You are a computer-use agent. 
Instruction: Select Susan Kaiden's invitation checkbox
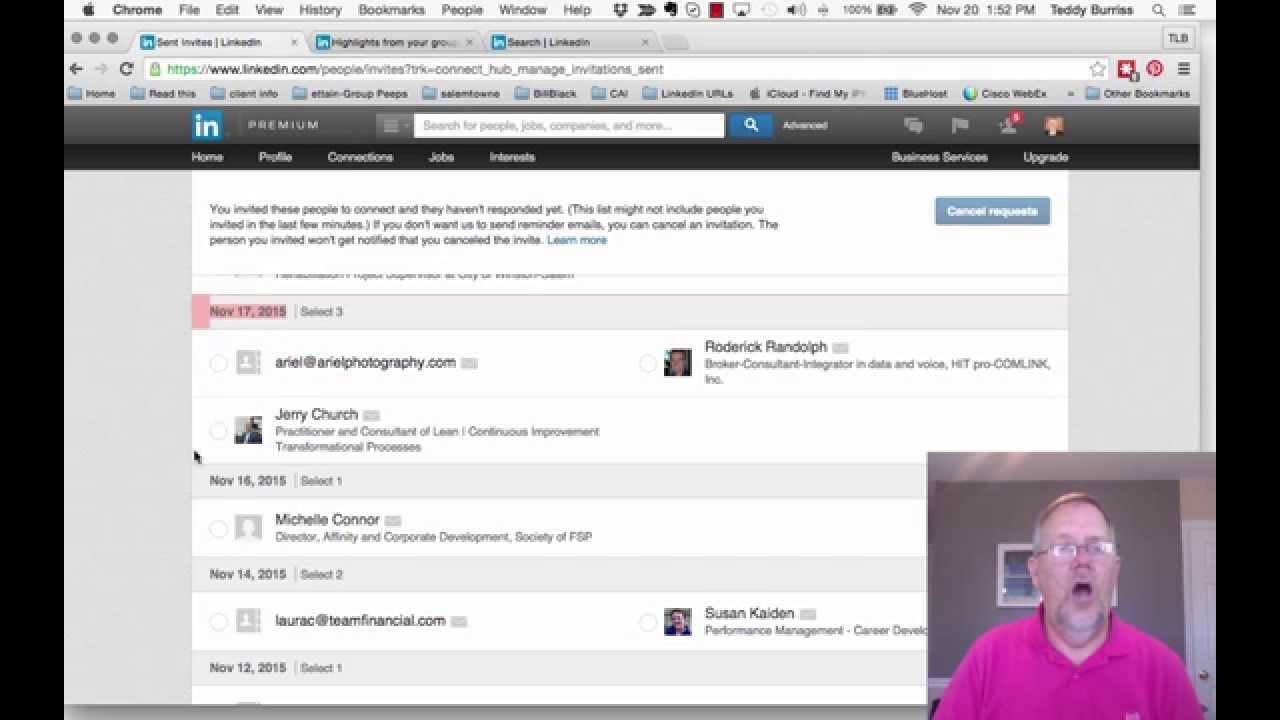pos(647,622)
